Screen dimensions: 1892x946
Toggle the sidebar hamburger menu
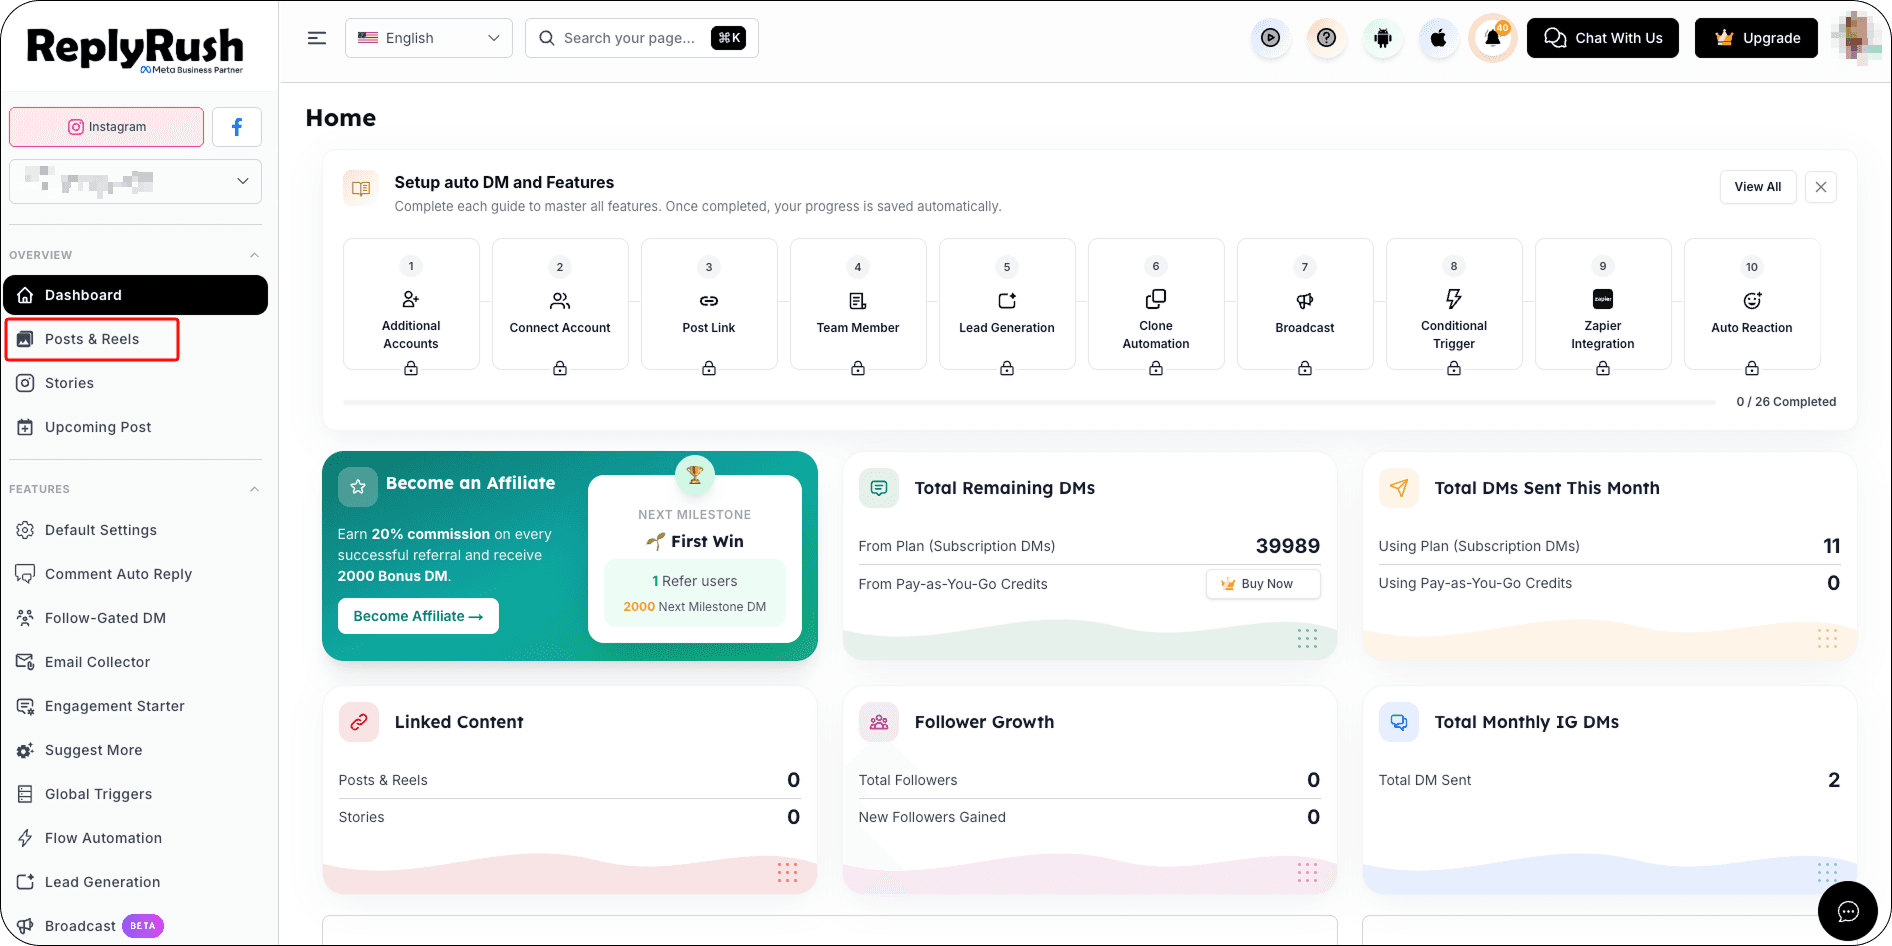tap(317, 38)
